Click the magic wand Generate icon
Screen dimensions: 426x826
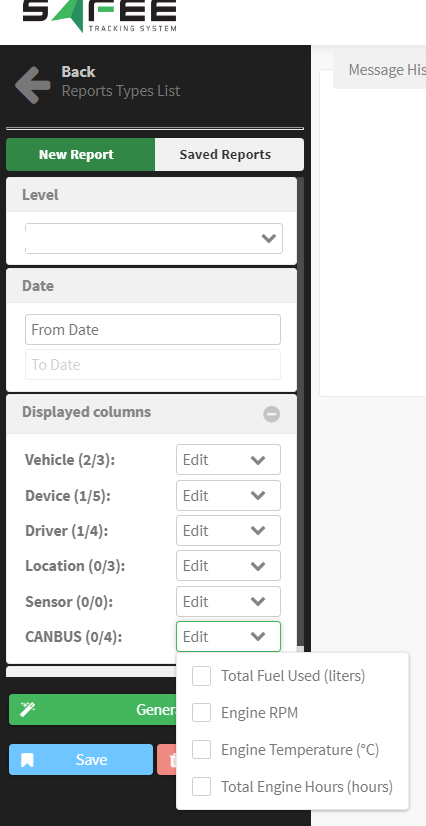click(x=27, y=710)
